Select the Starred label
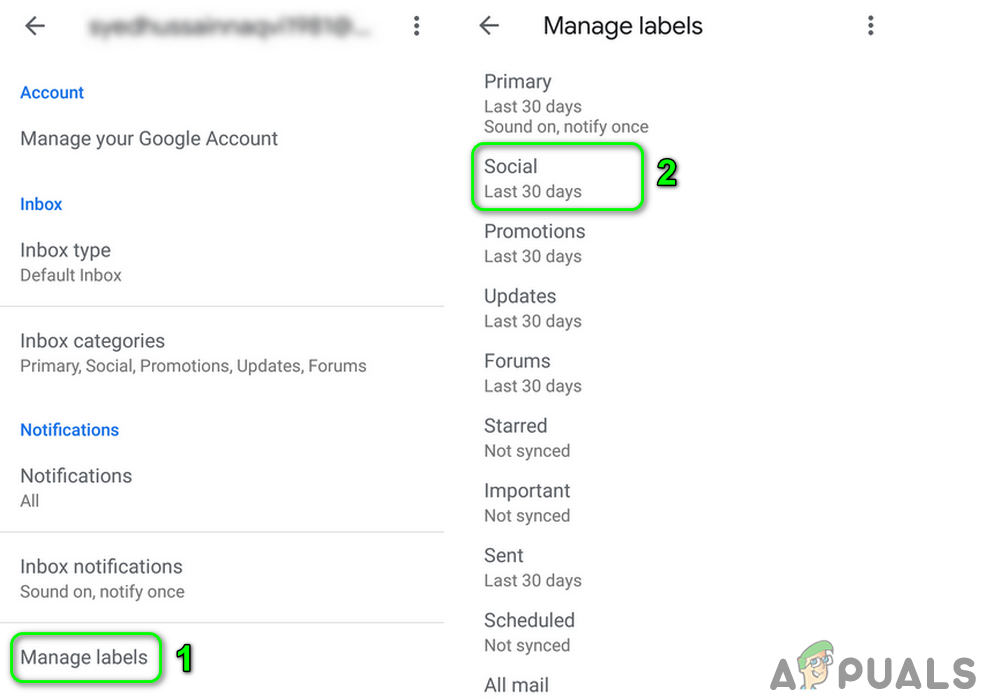982x699 pixels. [x=527, y=438]
